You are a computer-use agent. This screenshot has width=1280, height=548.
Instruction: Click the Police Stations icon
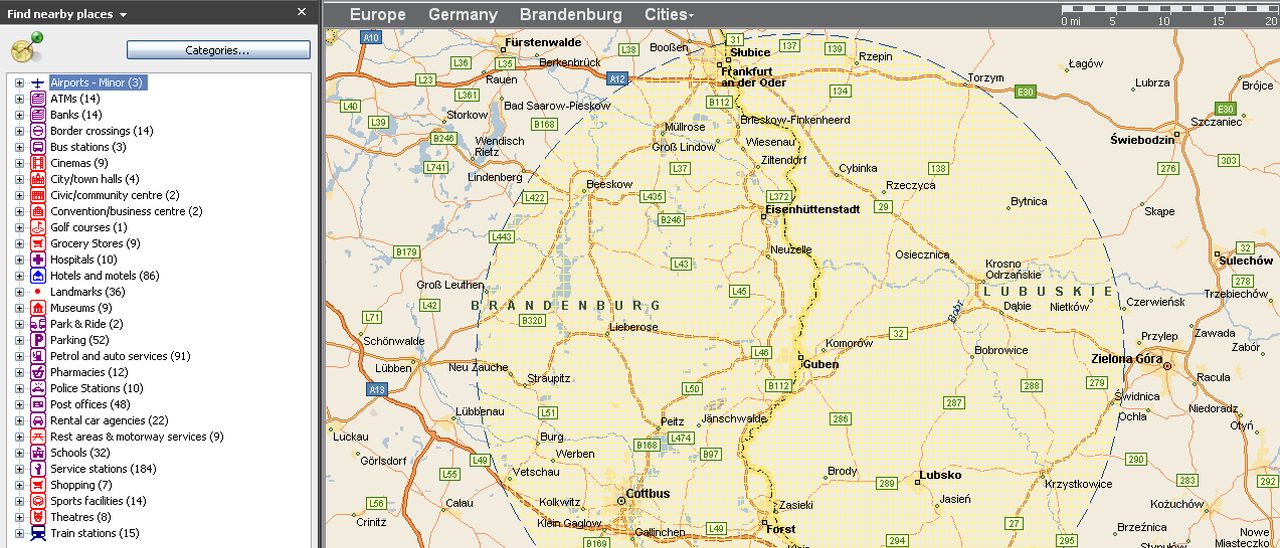click(x=38, y=388)
